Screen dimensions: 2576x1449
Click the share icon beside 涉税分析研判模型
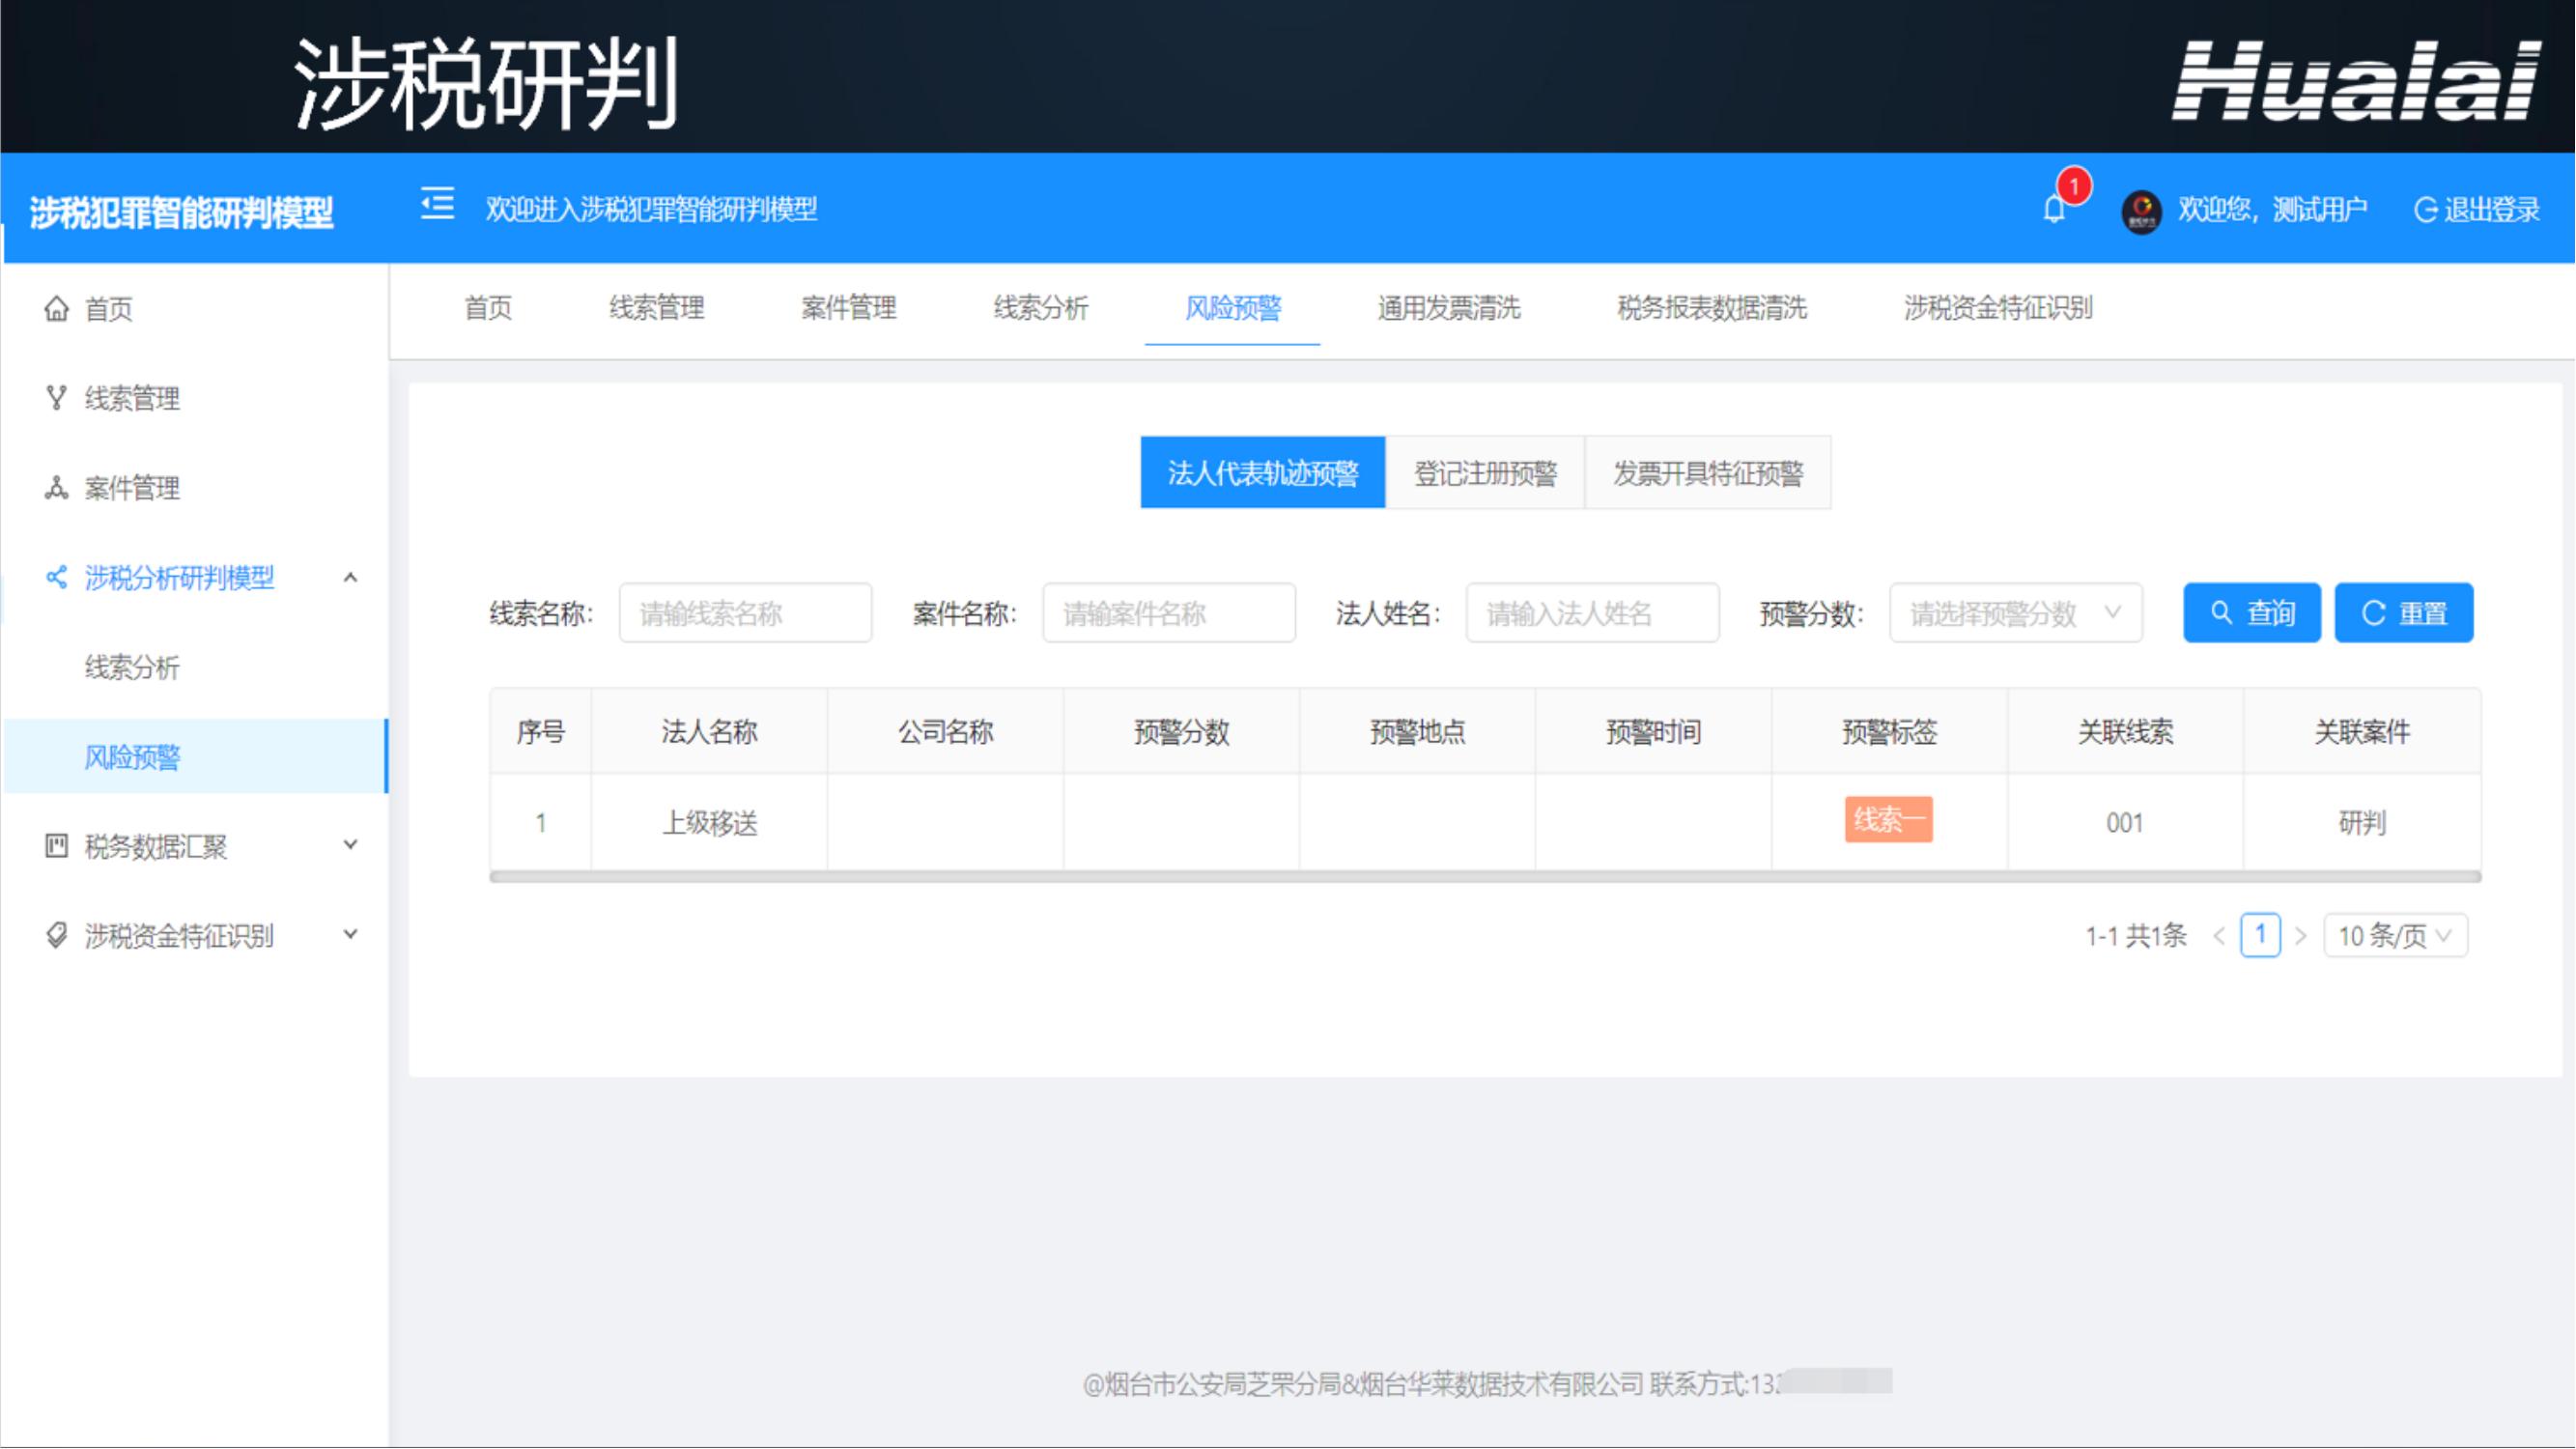57,577
